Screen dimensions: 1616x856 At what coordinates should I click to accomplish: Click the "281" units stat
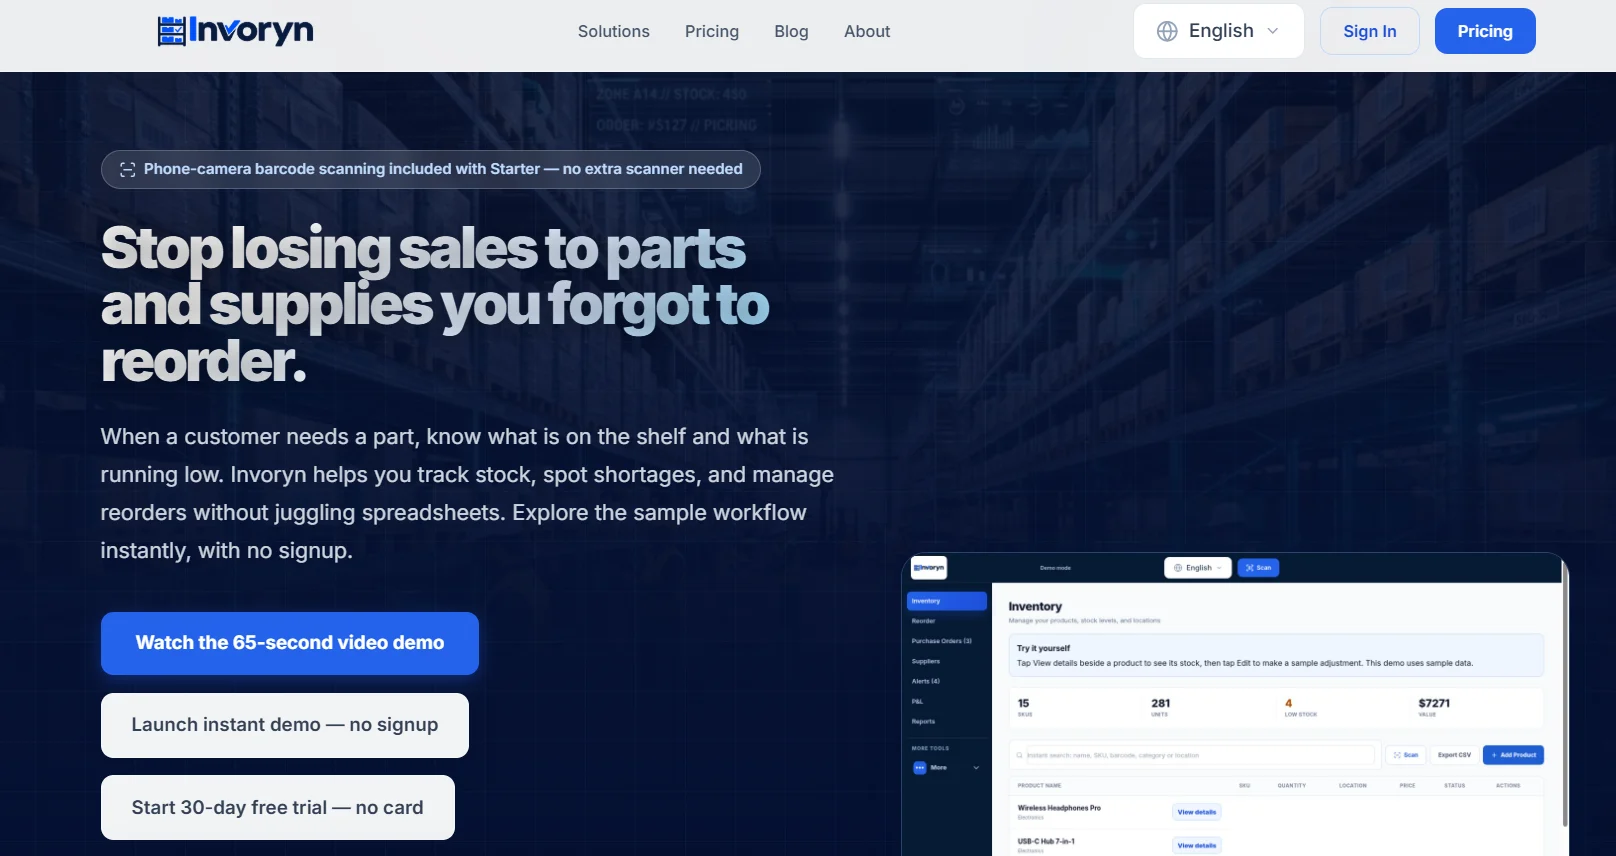1161,703
